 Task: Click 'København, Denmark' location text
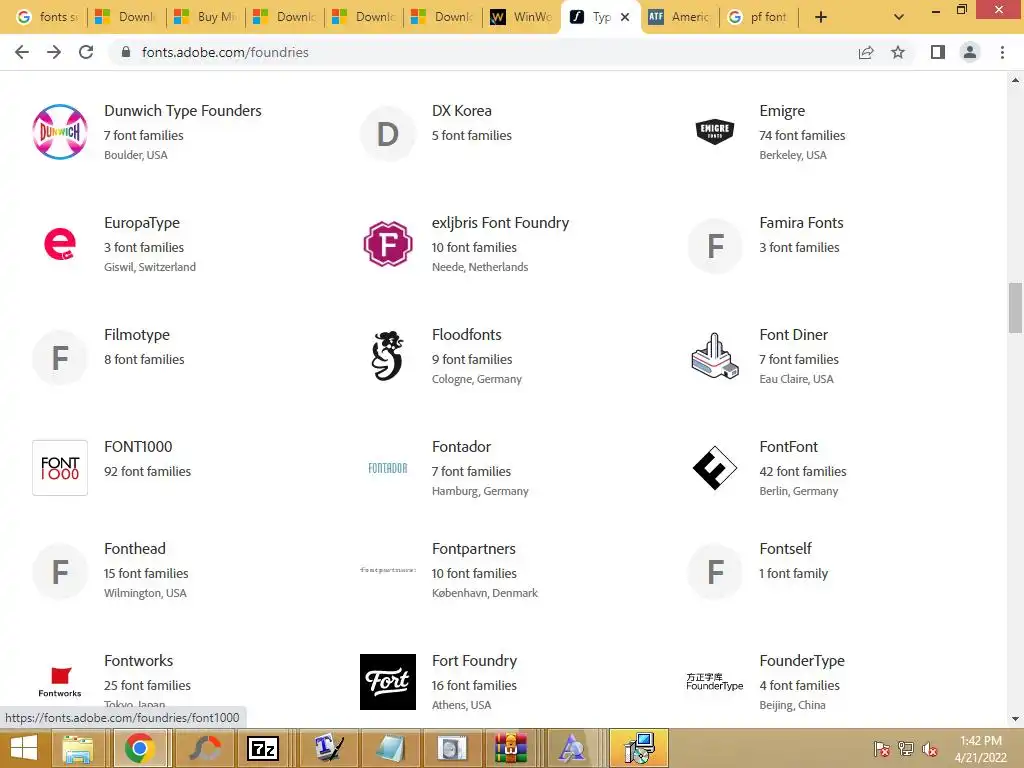point(485,593)
